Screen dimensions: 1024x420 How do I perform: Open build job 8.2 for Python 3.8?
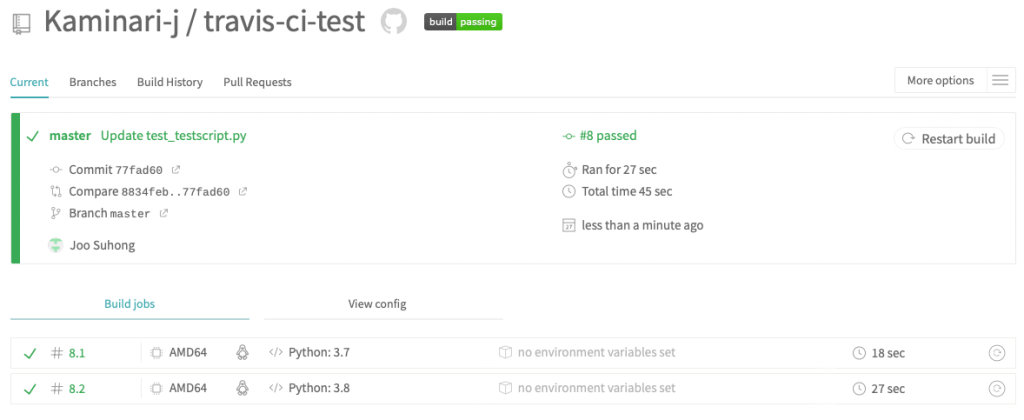click(x=511, y=389)
